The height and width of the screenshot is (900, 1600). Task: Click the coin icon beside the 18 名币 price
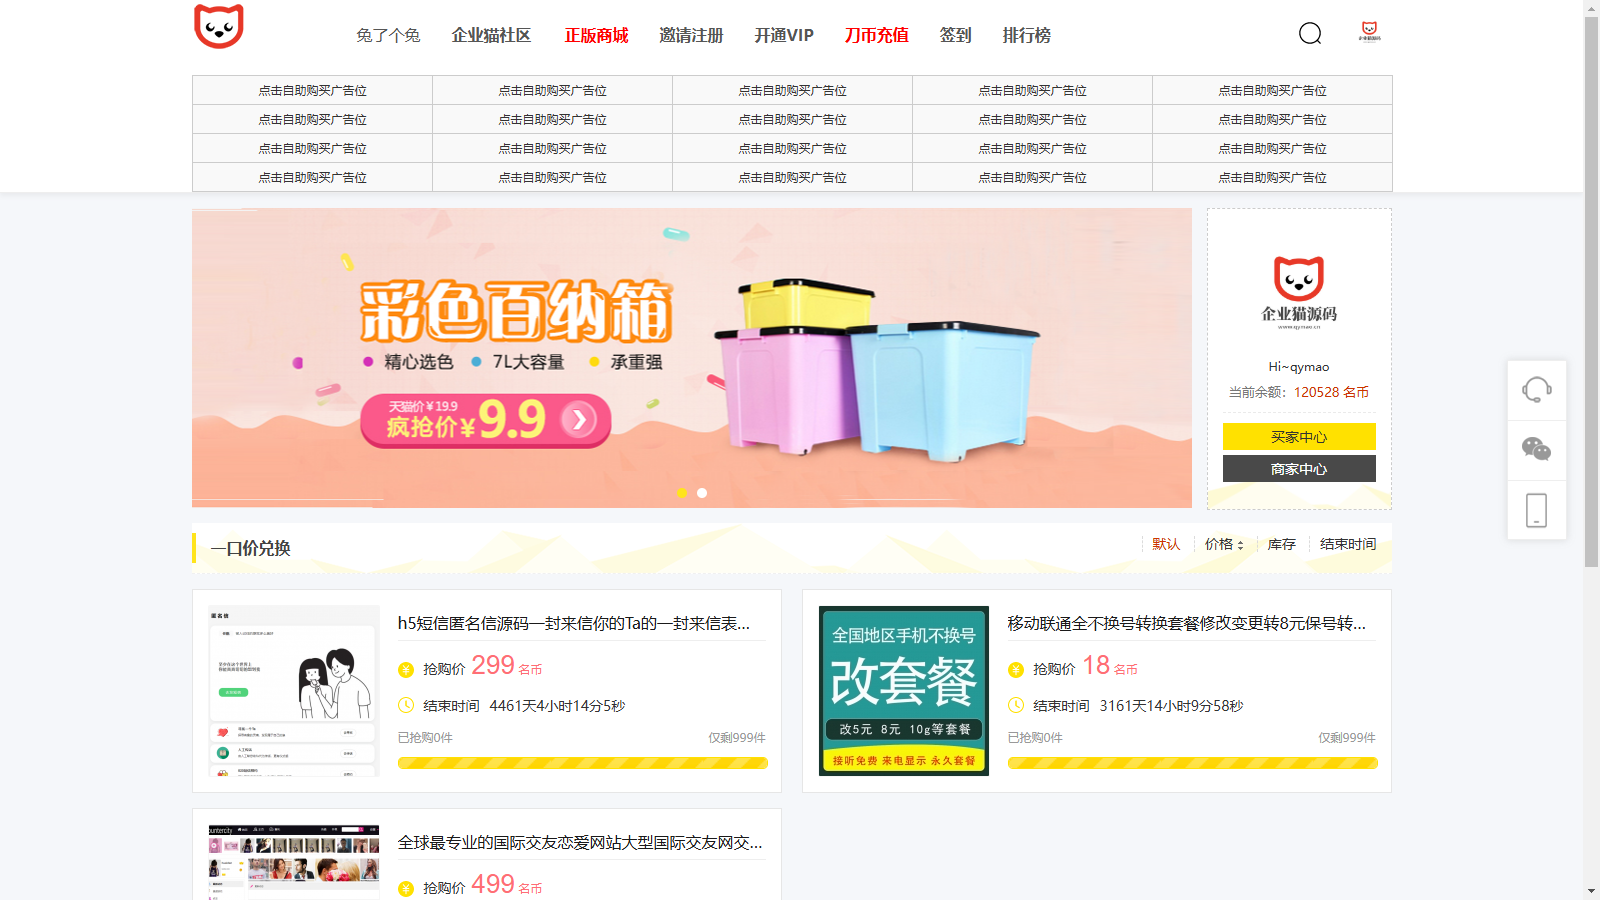pyautogui.click(x=1014, y=667)
